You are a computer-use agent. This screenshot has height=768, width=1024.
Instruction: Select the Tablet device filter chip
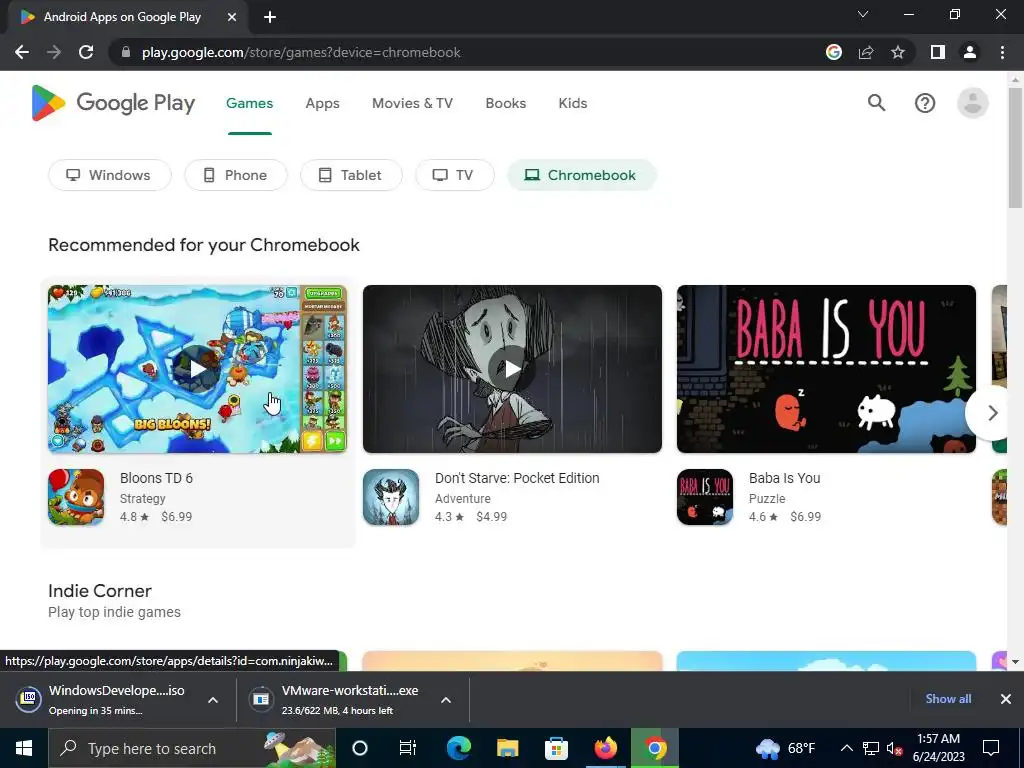point(351,175)
